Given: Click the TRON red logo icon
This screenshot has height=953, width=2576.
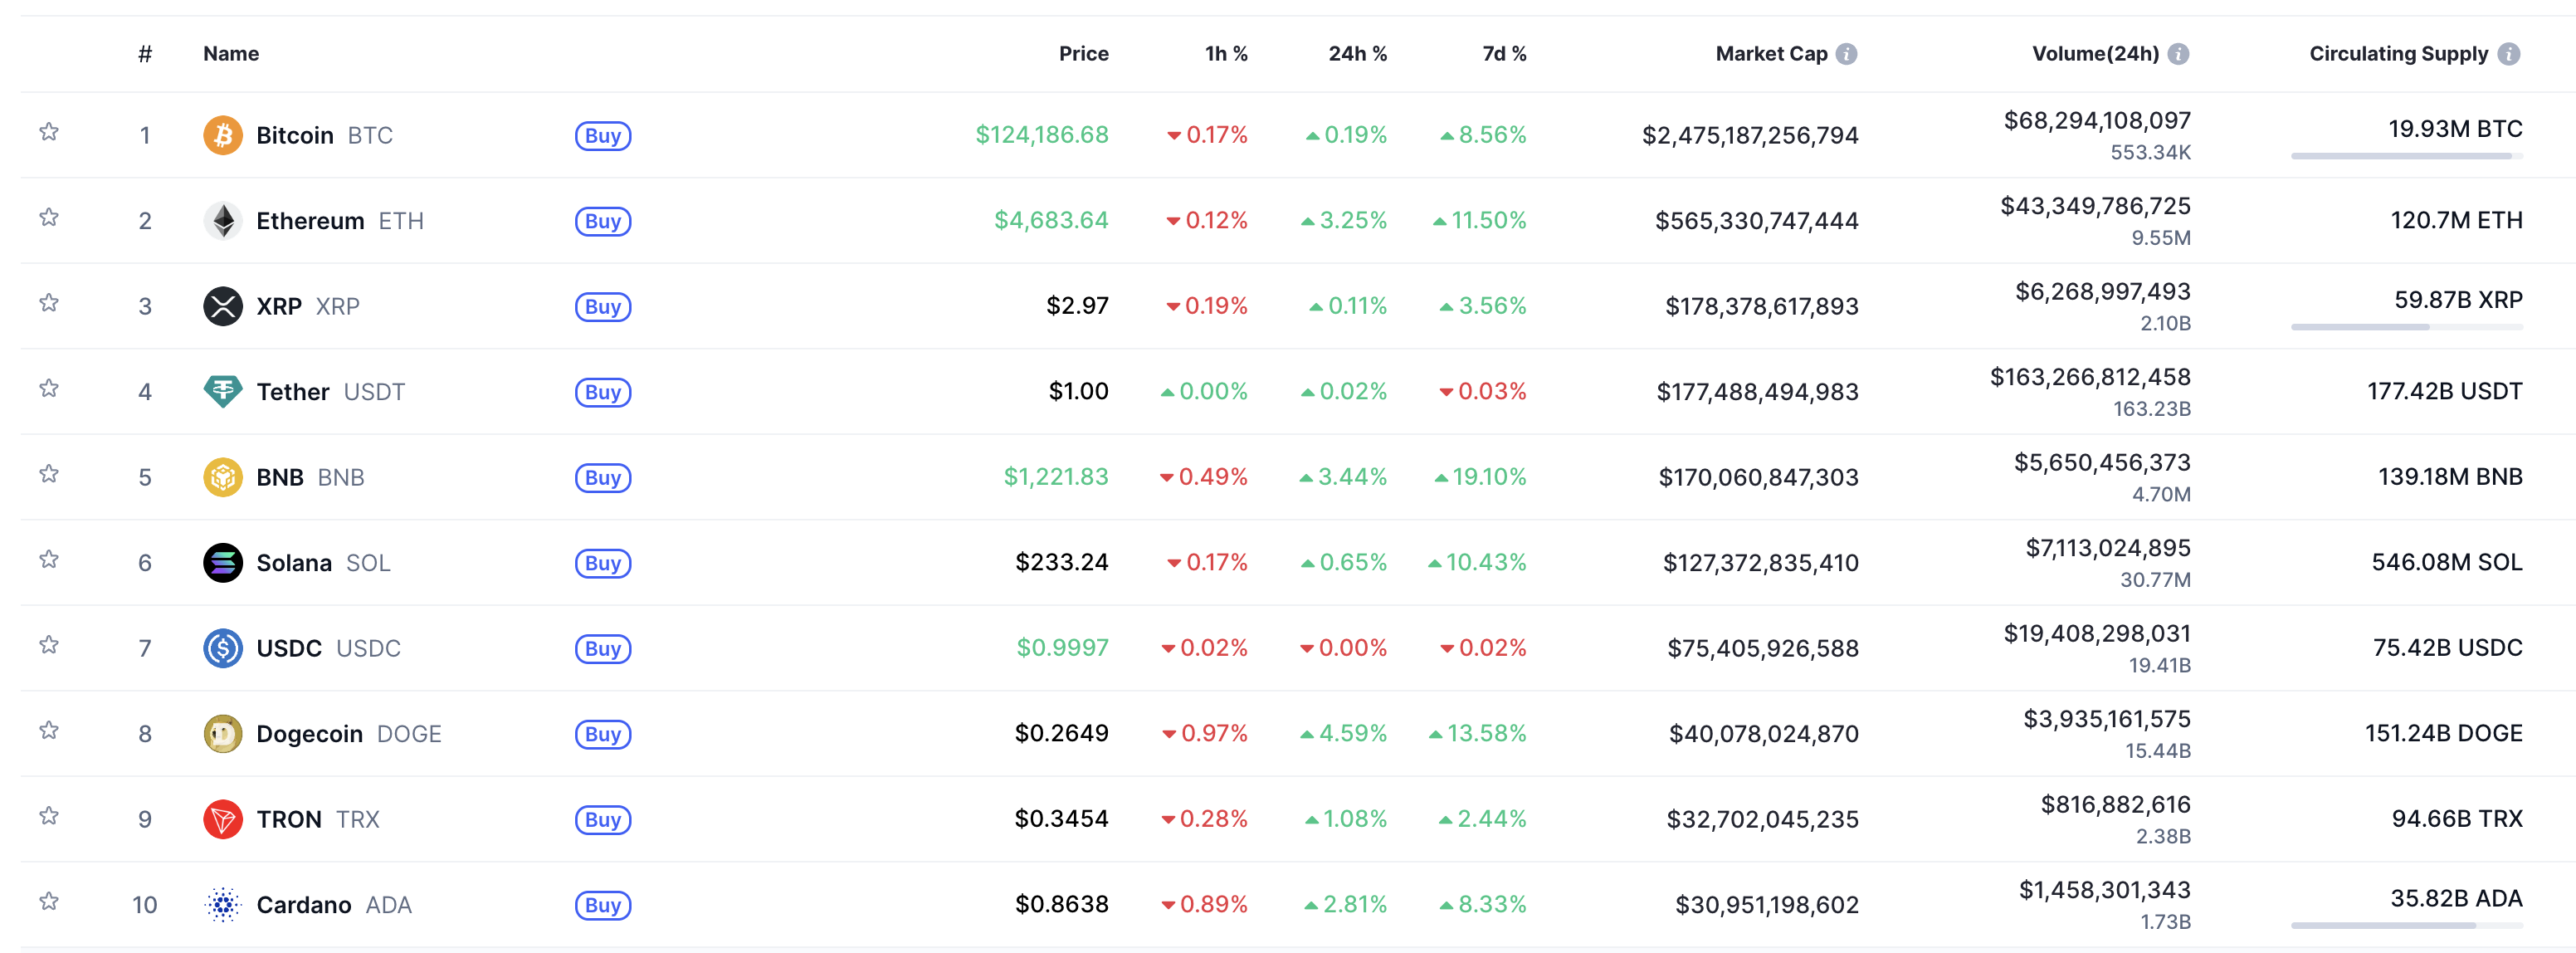Looking at the screenshot, I should point(223,819).
